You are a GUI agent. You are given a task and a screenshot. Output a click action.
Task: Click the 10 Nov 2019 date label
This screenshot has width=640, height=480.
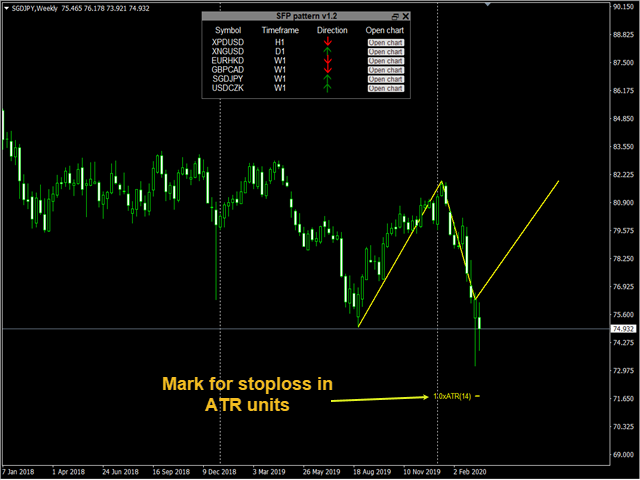(422, 472)
